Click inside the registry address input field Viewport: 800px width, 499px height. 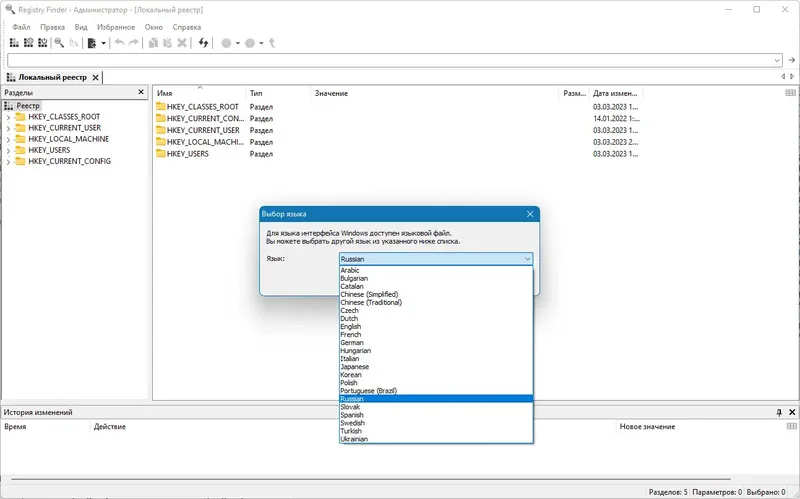(x=390, y=60)
